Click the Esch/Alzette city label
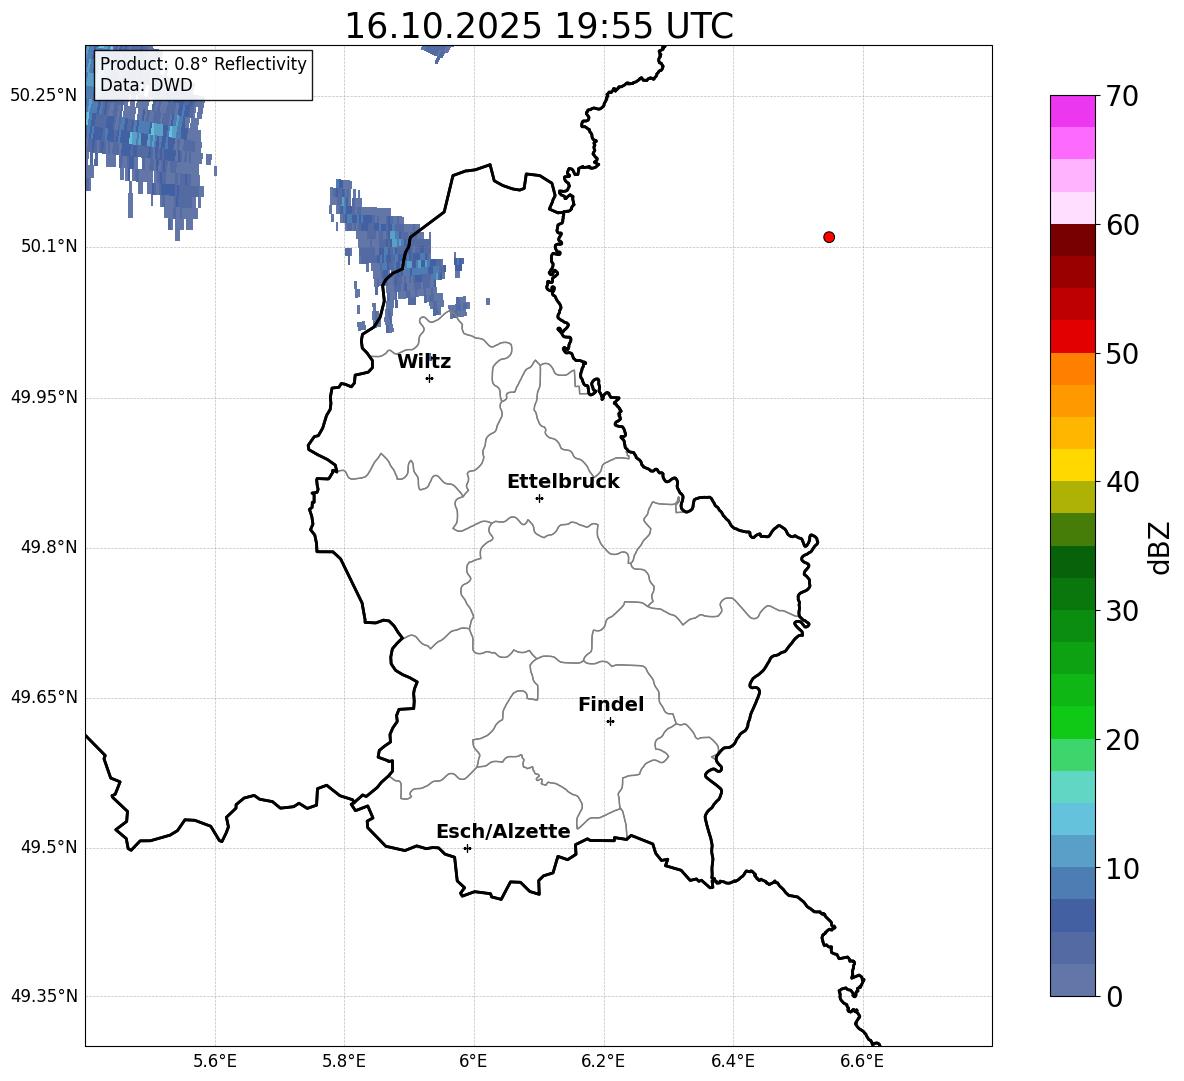Screen dimensions: 1184x1081 pos(503,831)
